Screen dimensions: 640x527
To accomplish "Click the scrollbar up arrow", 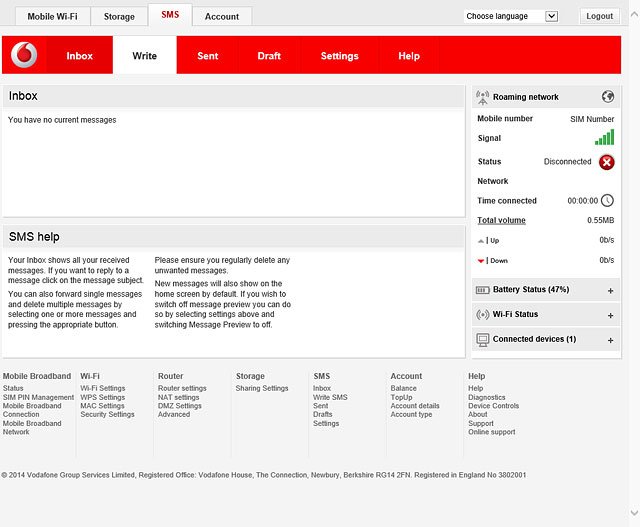I will (x=634, y=14).
